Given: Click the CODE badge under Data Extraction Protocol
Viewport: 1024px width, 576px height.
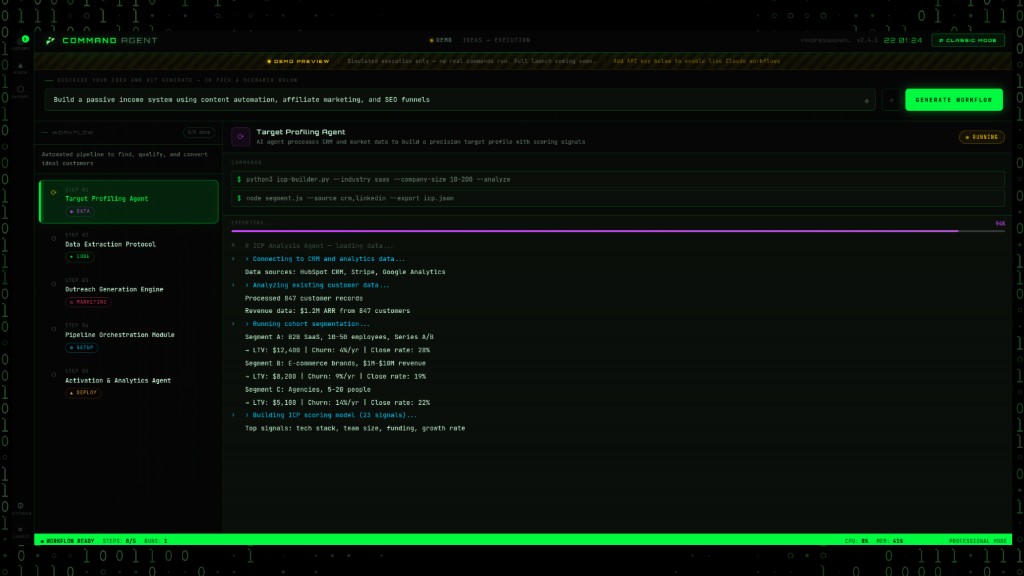Looking at the screenshot, I should coord(78,256).
